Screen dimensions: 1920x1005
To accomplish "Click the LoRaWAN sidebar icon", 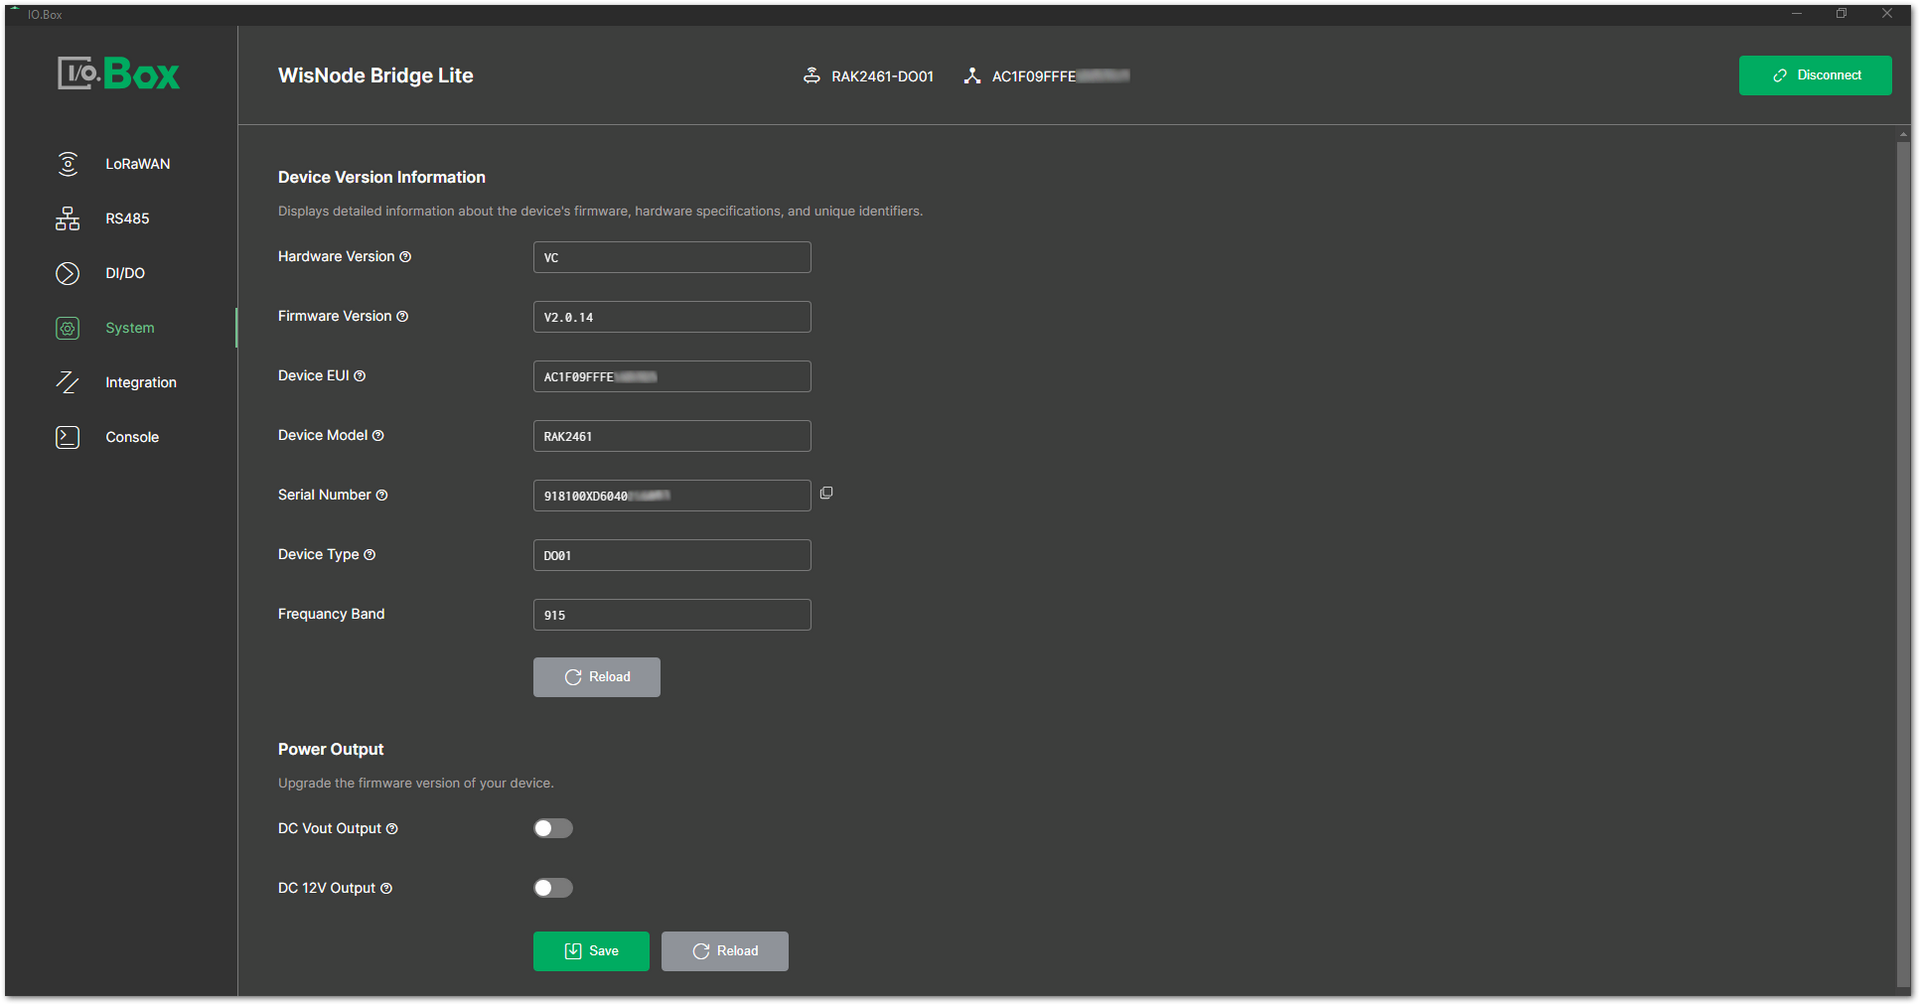I will click(67, 164).
